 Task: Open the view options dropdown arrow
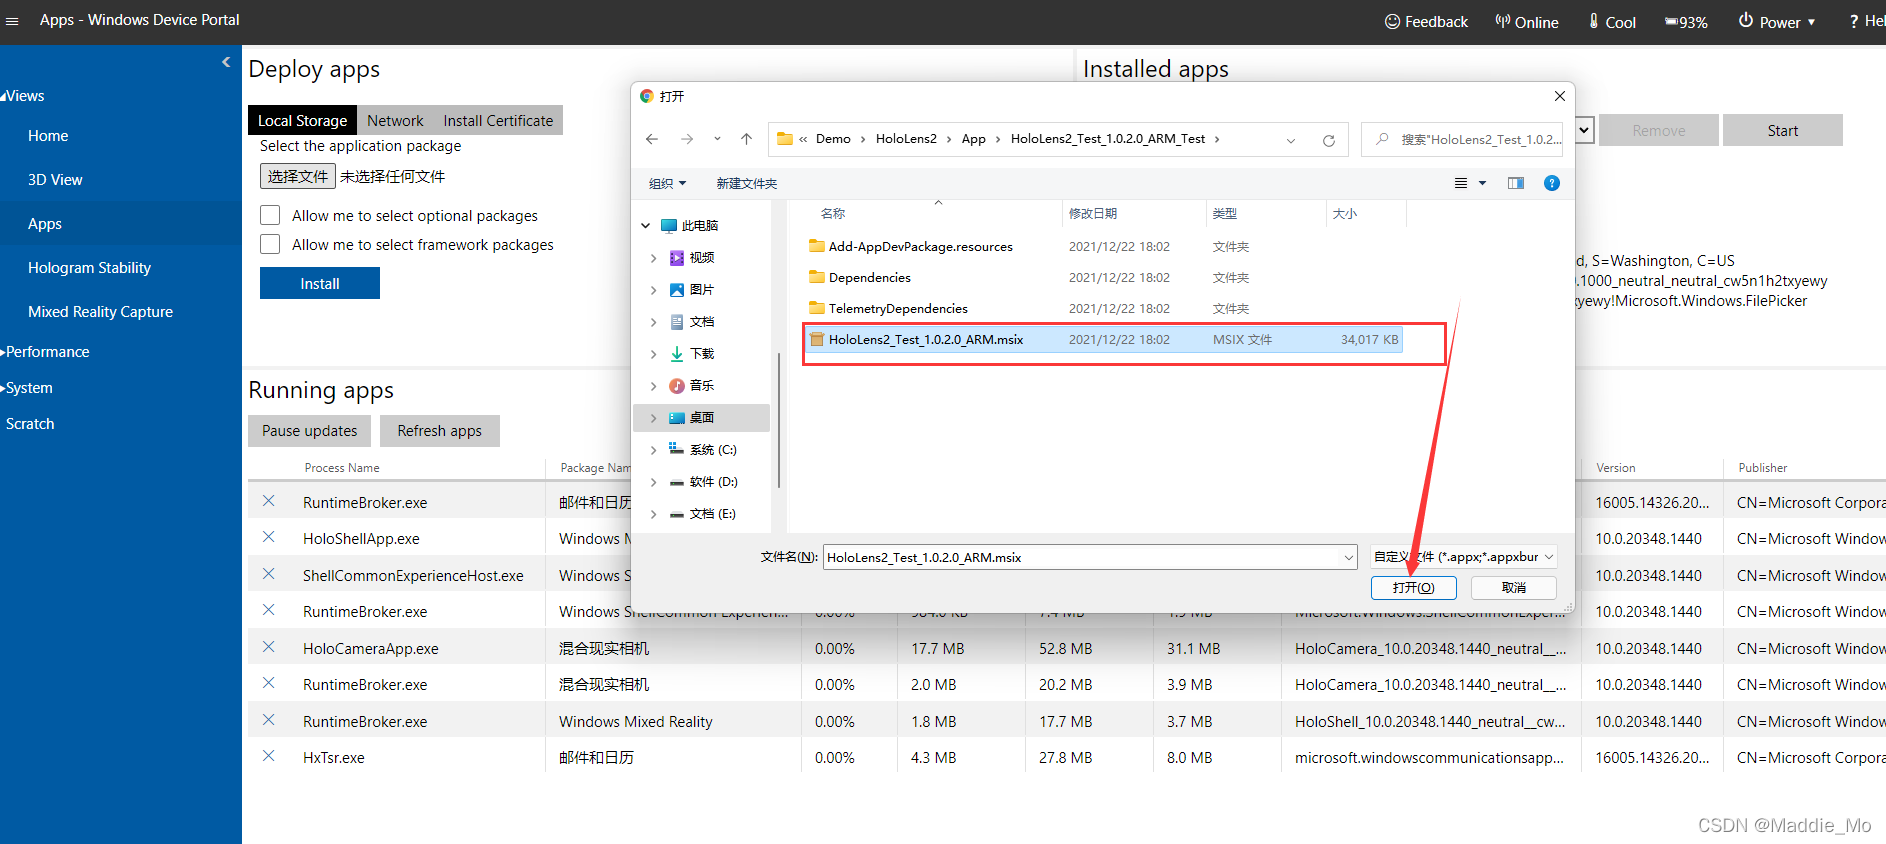pyautogui.click(x=1482, y=183)
